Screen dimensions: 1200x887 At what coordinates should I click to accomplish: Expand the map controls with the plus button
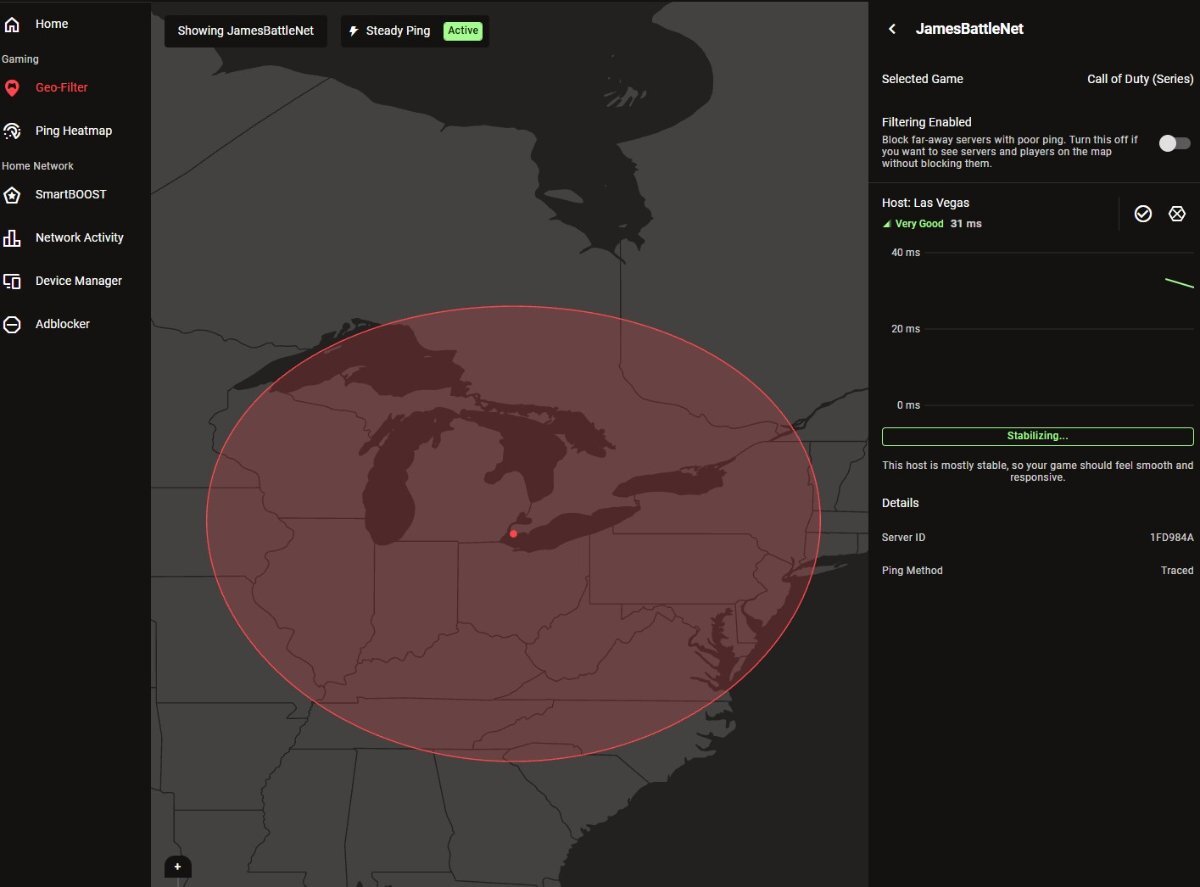[177, 866]
